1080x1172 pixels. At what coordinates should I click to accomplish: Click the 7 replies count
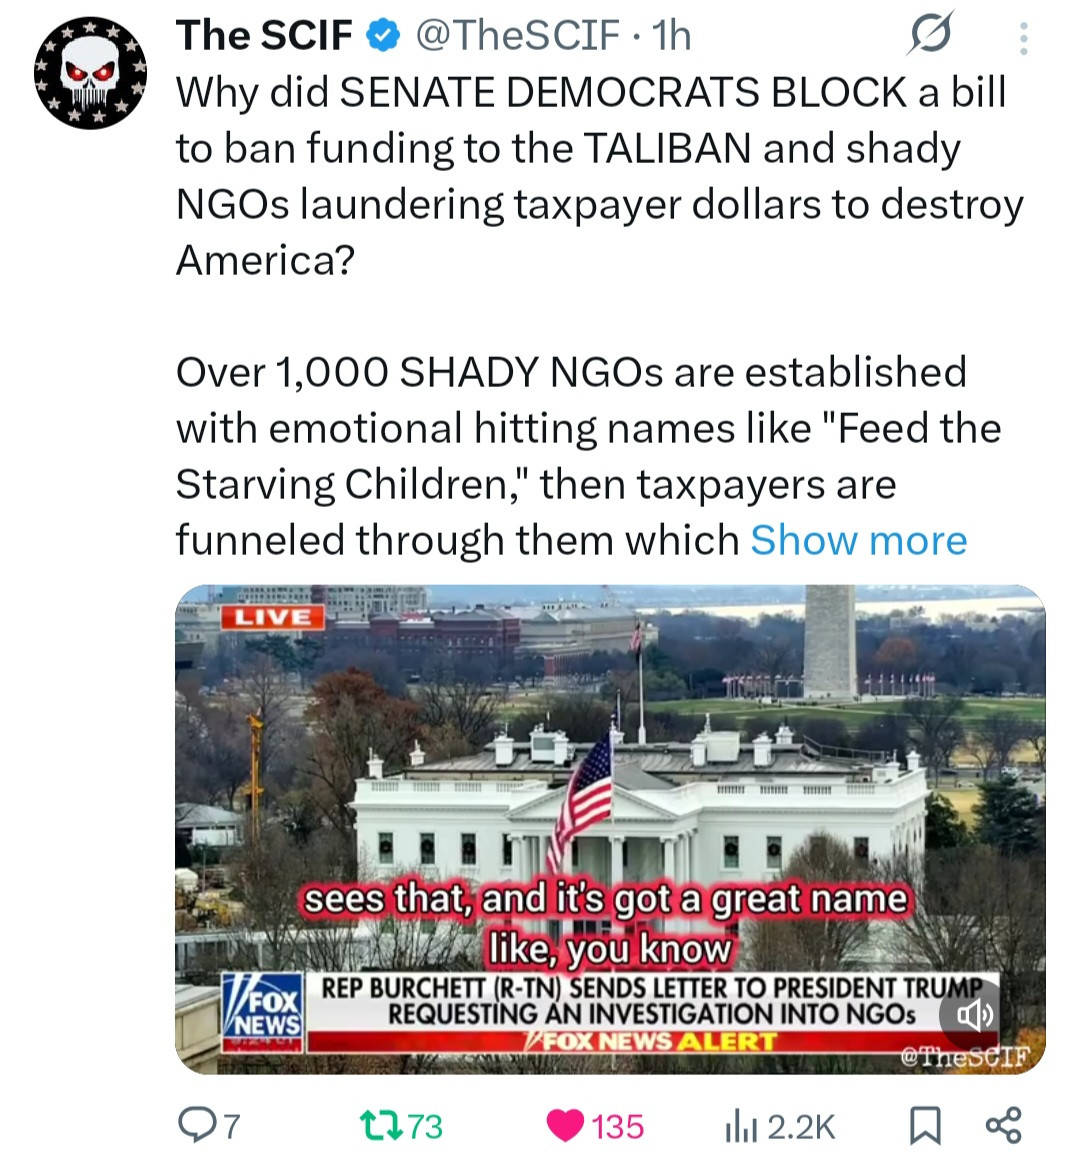(x=232, y=1126)
